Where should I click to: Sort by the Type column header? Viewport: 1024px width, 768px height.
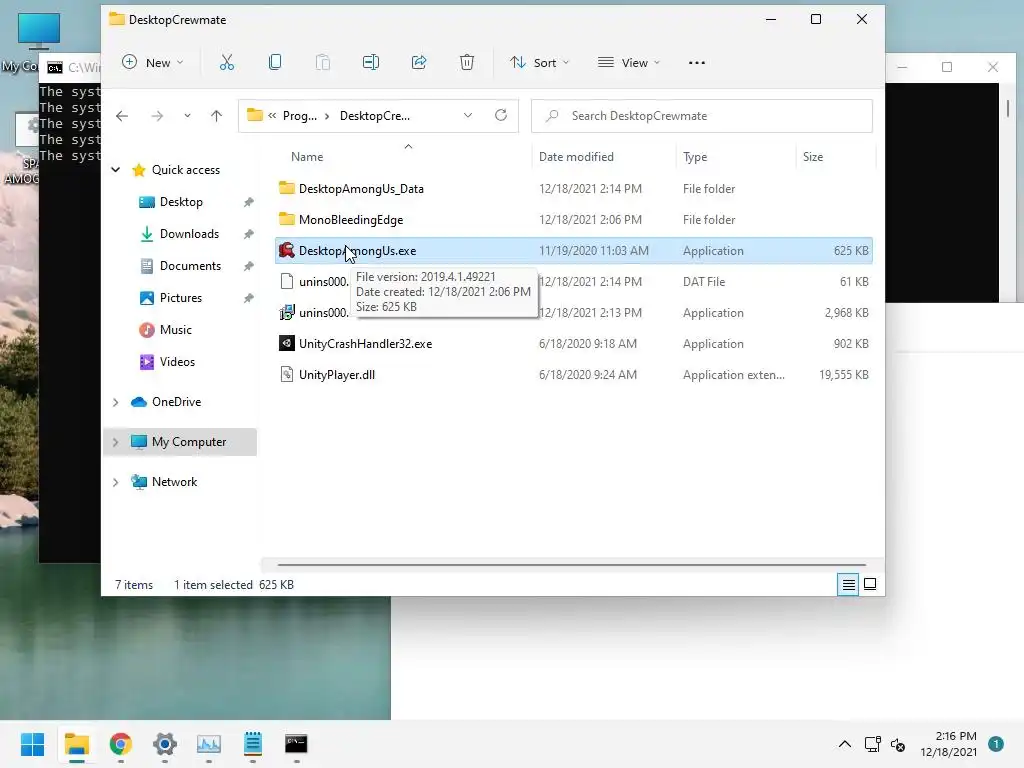(x=695, y=157)
